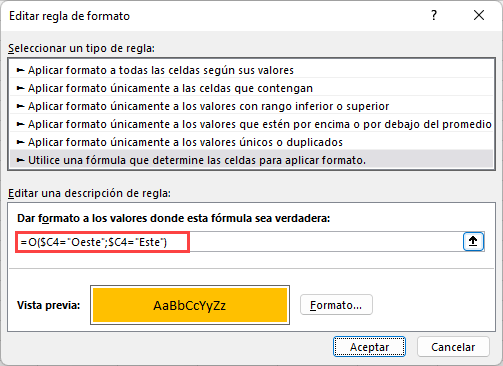Close the Editar regla de formato dialog
The width and height of the screenshot is (503, 366).
pos(479,15)
